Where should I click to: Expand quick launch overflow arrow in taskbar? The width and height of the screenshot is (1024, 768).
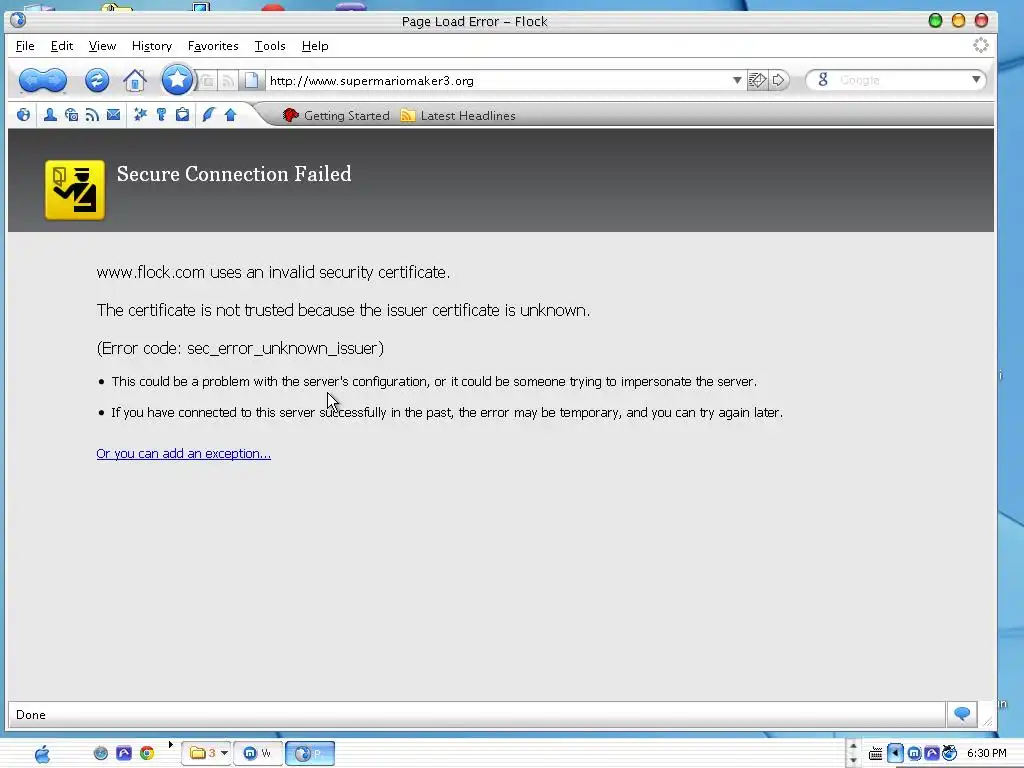tap(170, 744)
